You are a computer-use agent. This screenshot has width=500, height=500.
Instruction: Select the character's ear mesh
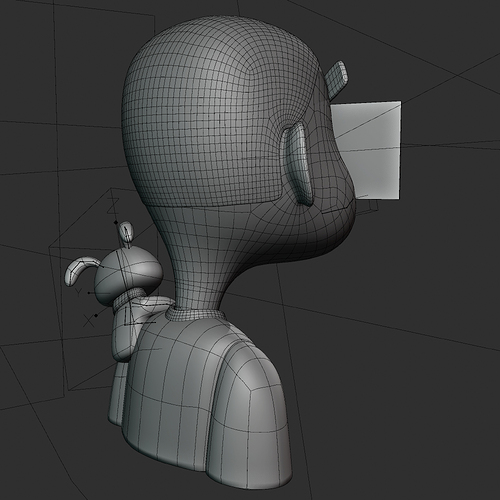click(x=298, y=163)
